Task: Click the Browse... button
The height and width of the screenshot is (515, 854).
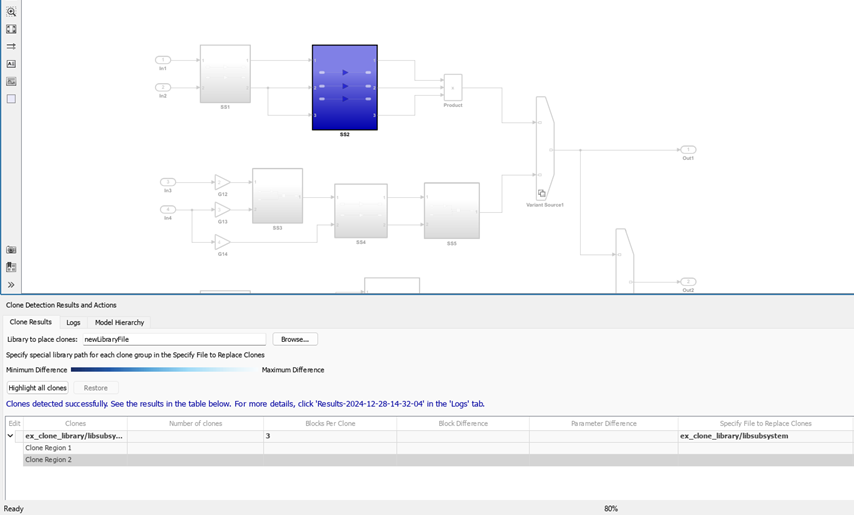Action: pyautogui.click(x=294, y=339)
